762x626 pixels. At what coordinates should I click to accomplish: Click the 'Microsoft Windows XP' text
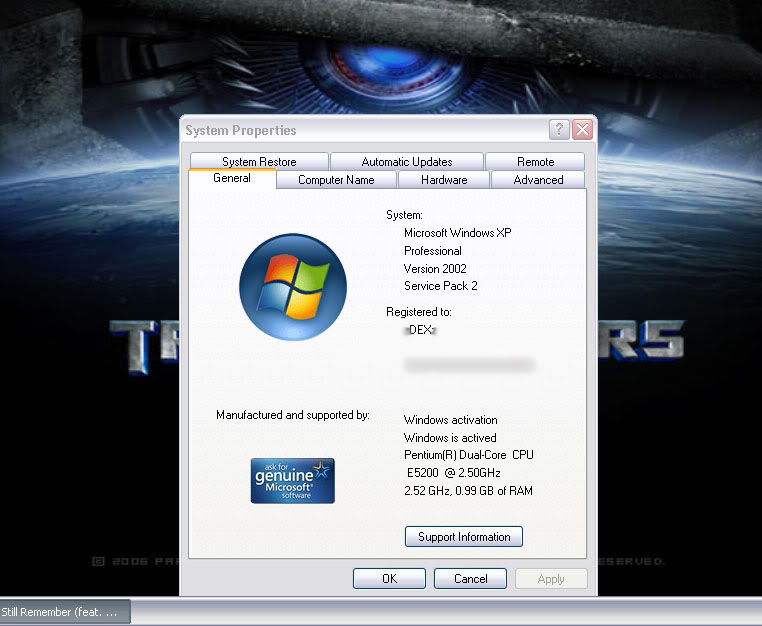(457, 233)
